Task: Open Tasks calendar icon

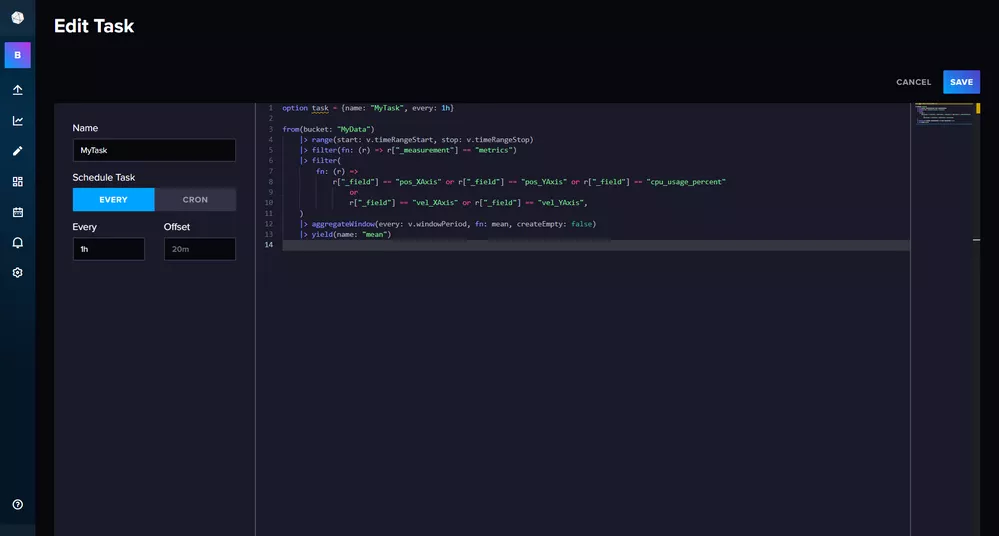Action: click(x=17, y=212)
